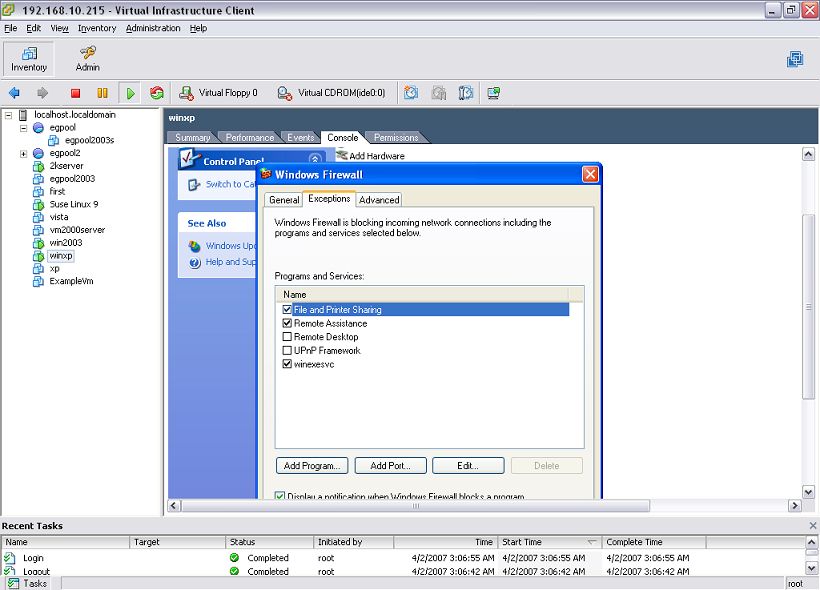Switch to the Performance tab

click(249, 138)
